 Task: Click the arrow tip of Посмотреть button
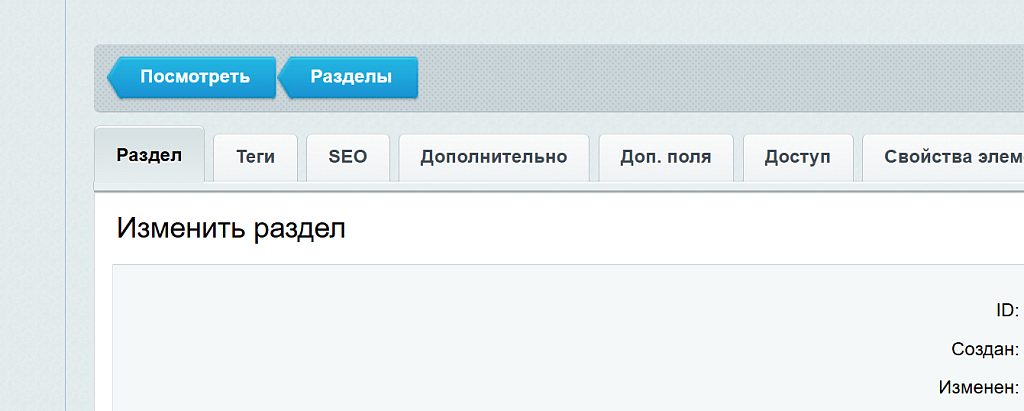(112, 77)
